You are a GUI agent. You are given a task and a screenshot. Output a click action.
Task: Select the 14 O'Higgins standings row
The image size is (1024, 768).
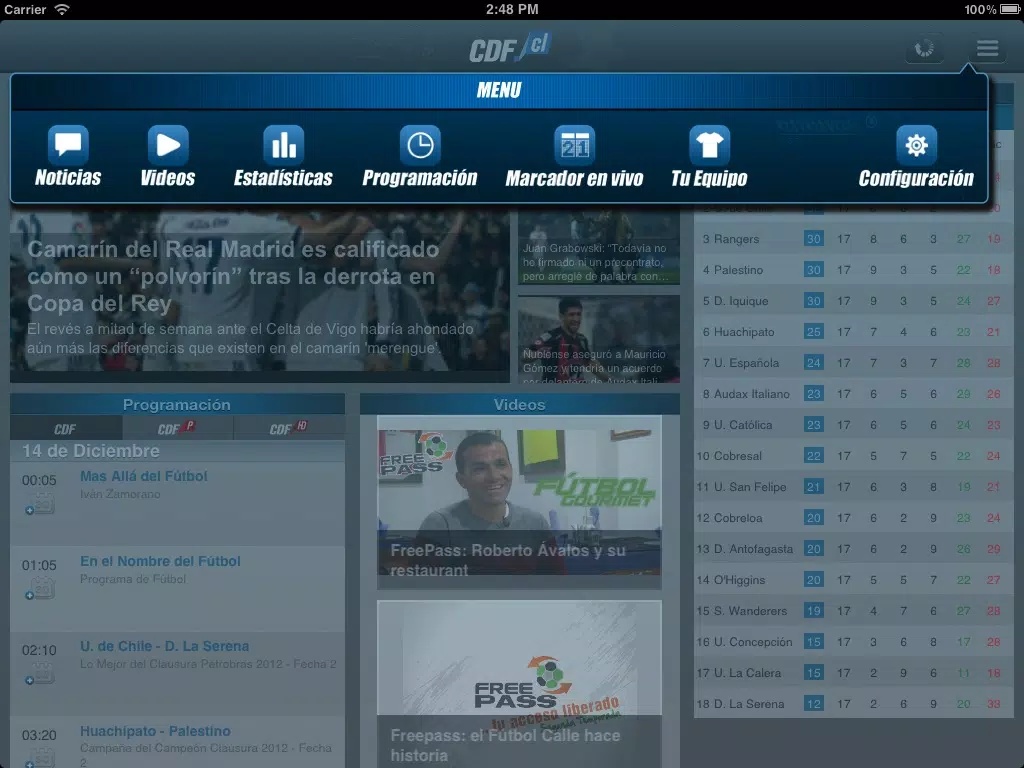coord(854,580)
